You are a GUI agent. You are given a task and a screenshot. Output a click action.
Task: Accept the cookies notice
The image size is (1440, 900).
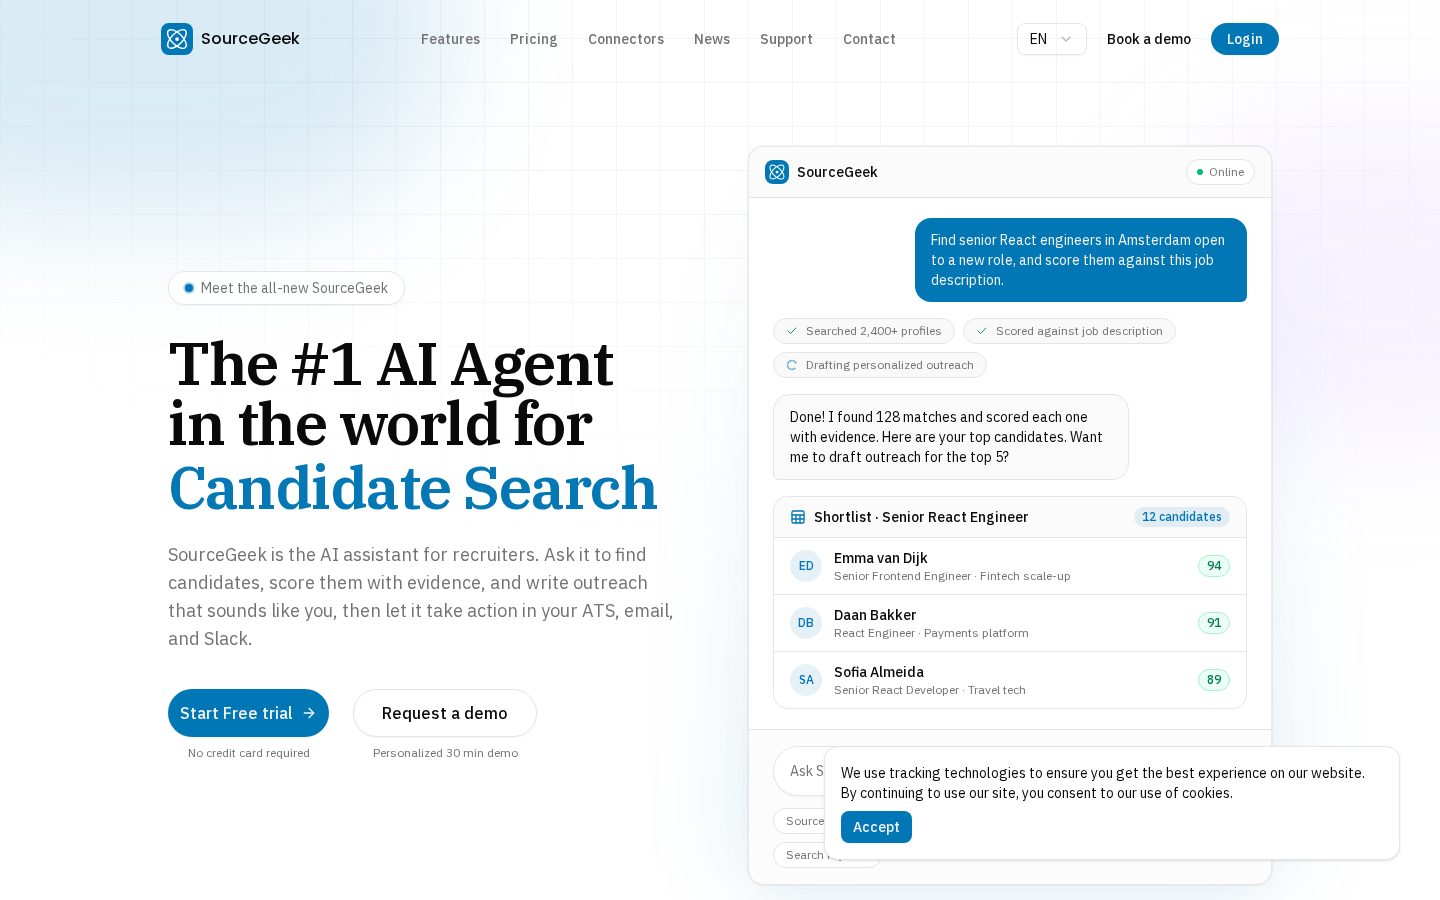coord(876,827)
